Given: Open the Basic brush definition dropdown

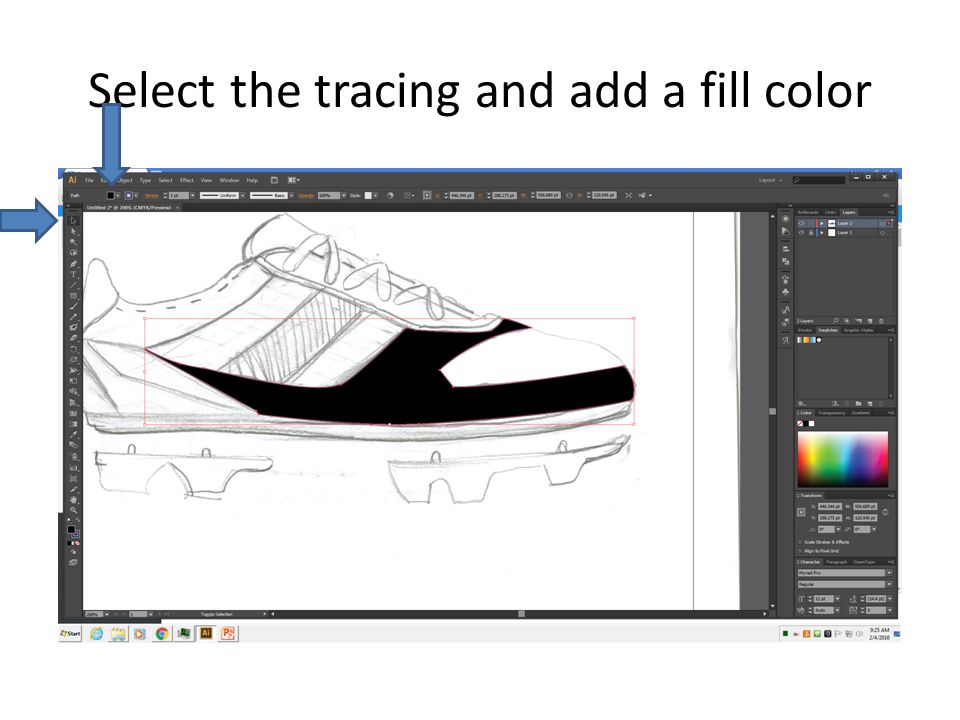Looking at the screenshot, I should (291, 195).
